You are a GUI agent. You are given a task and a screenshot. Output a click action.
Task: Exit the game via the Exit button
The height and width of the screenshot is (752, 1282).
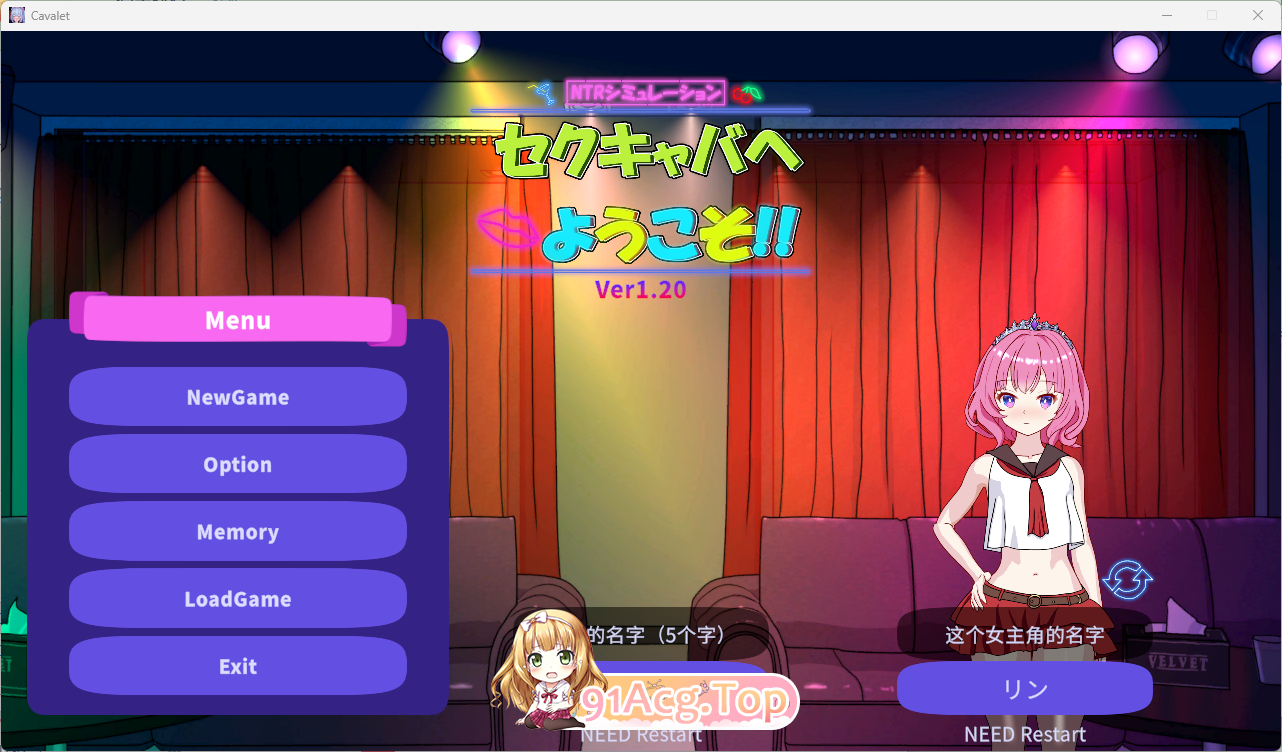click(237, 665)
